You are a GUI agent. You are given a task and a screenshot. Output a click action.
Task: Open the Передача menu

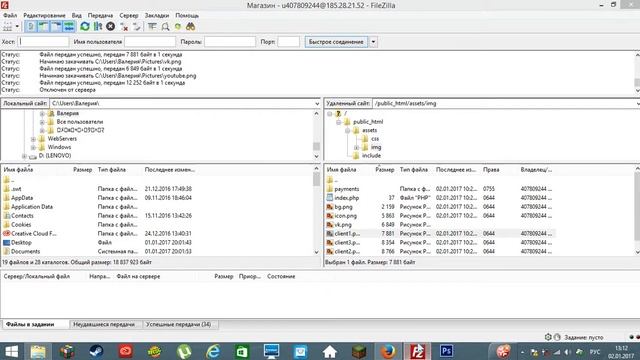100,15
